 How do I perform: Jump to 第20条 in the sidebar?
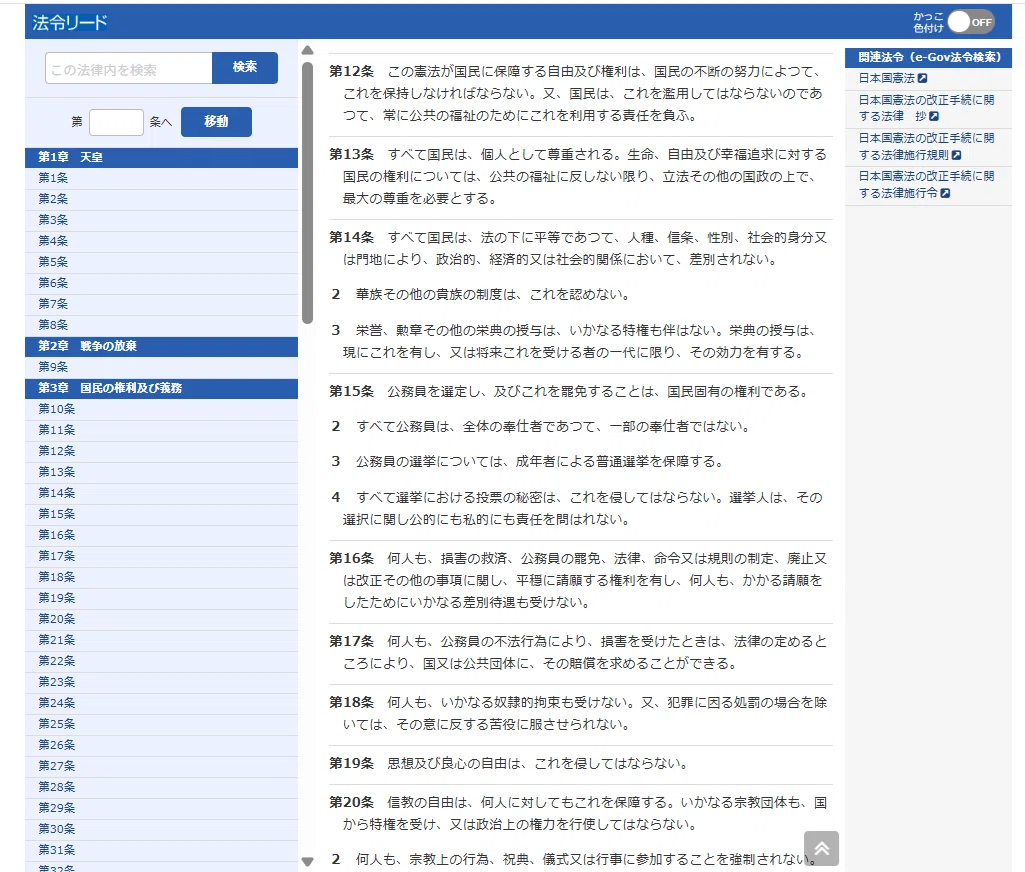pyautogui.click(x=161, y=618)
